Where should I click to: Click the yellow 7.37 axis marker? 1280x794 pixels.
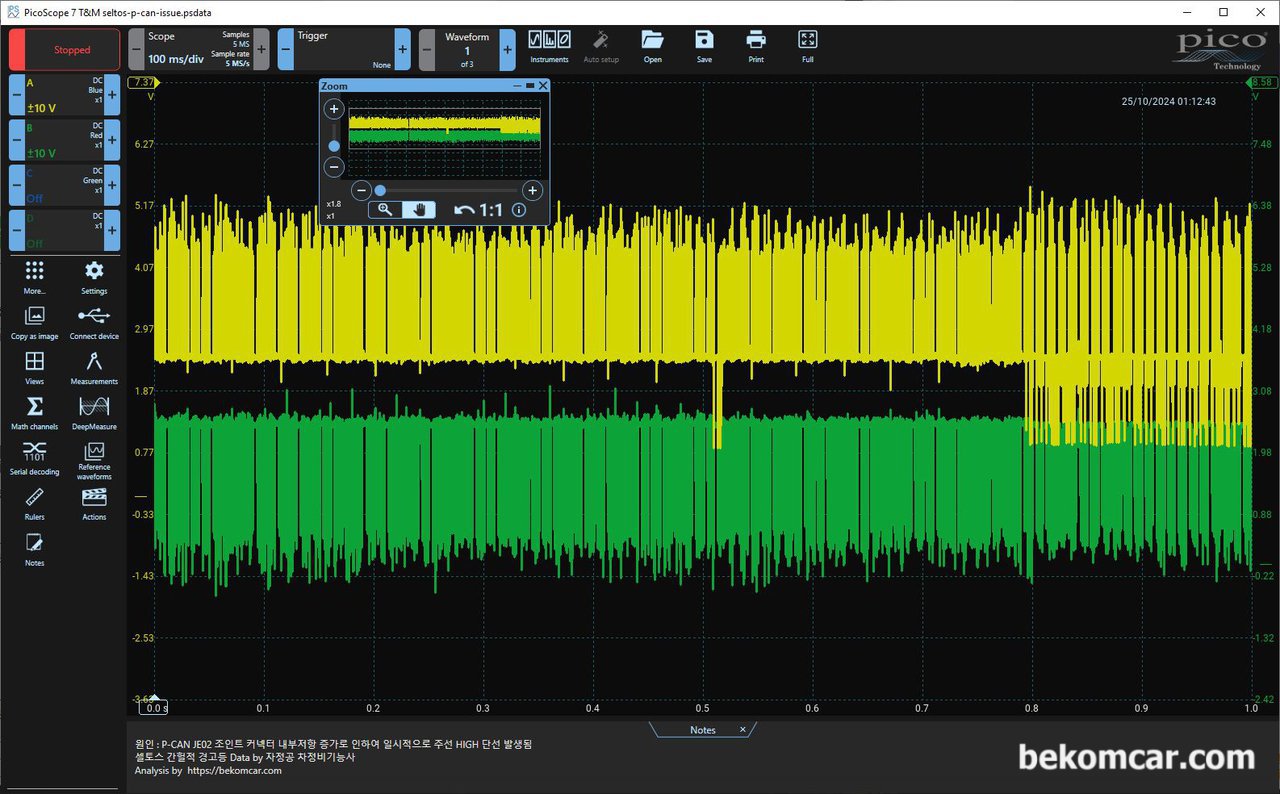click(x=143, y=82)
